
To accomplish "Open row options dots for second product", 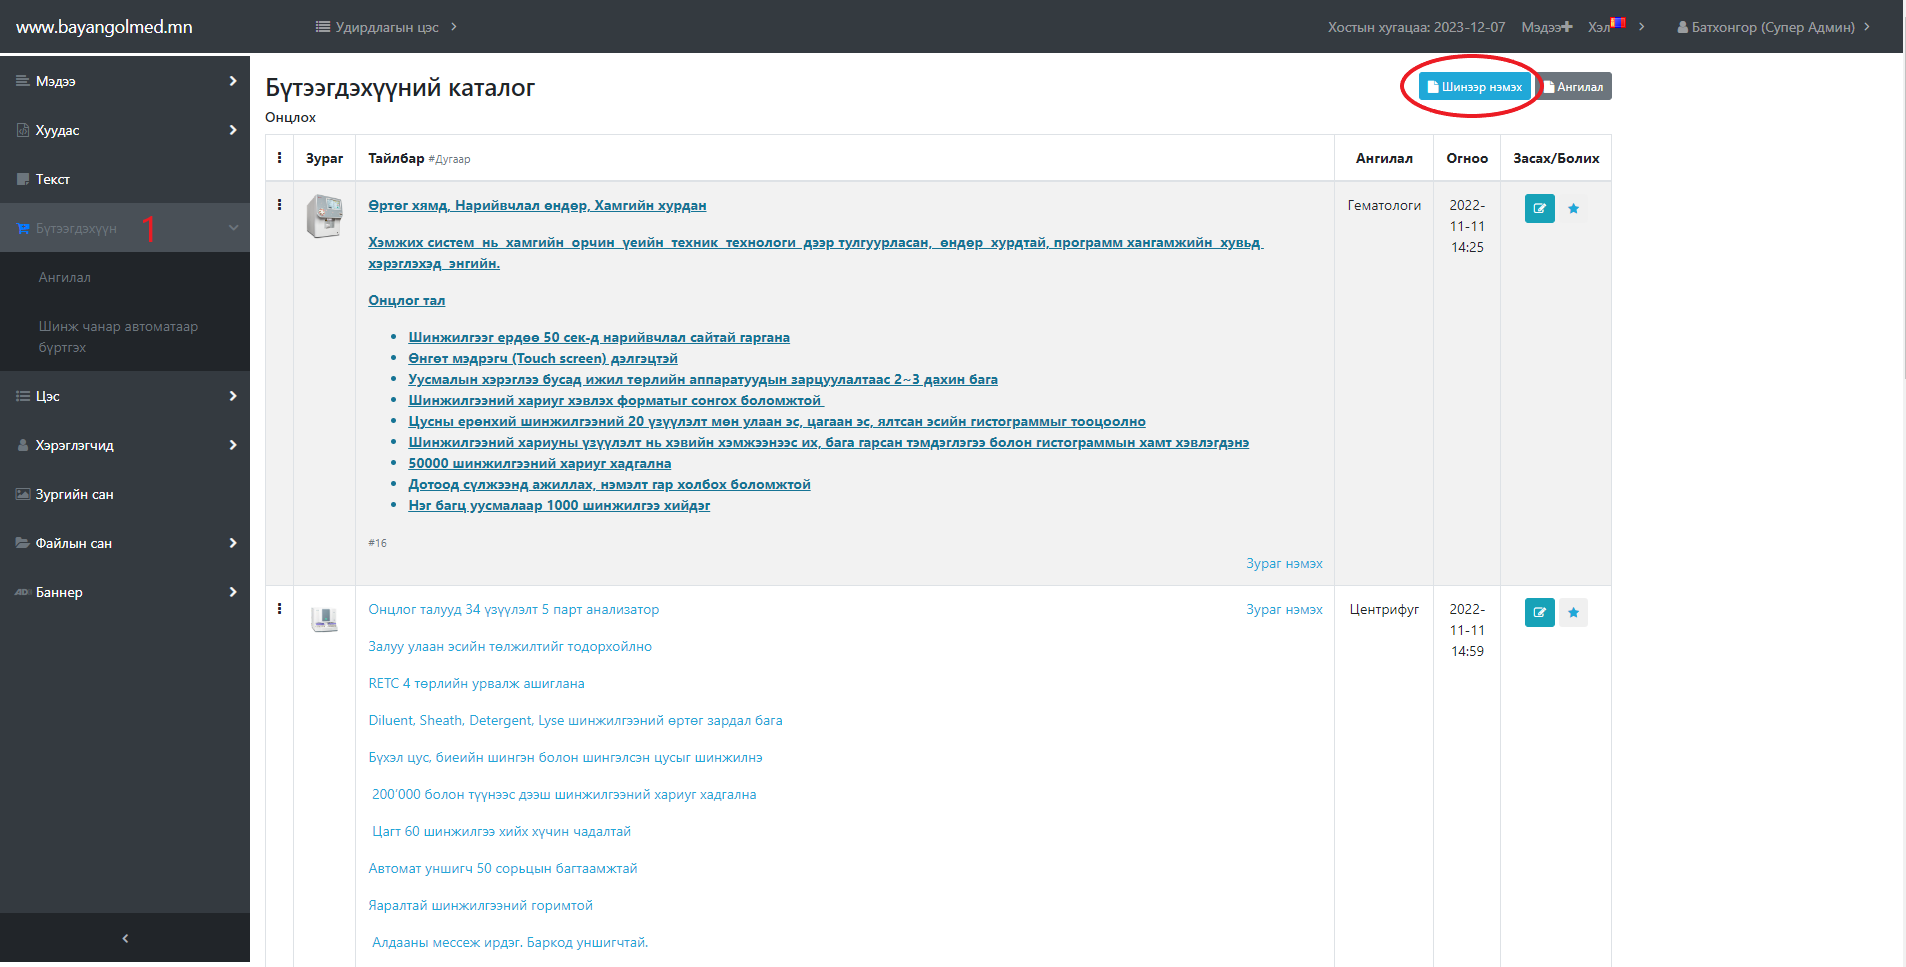I will tap(279, 609).
